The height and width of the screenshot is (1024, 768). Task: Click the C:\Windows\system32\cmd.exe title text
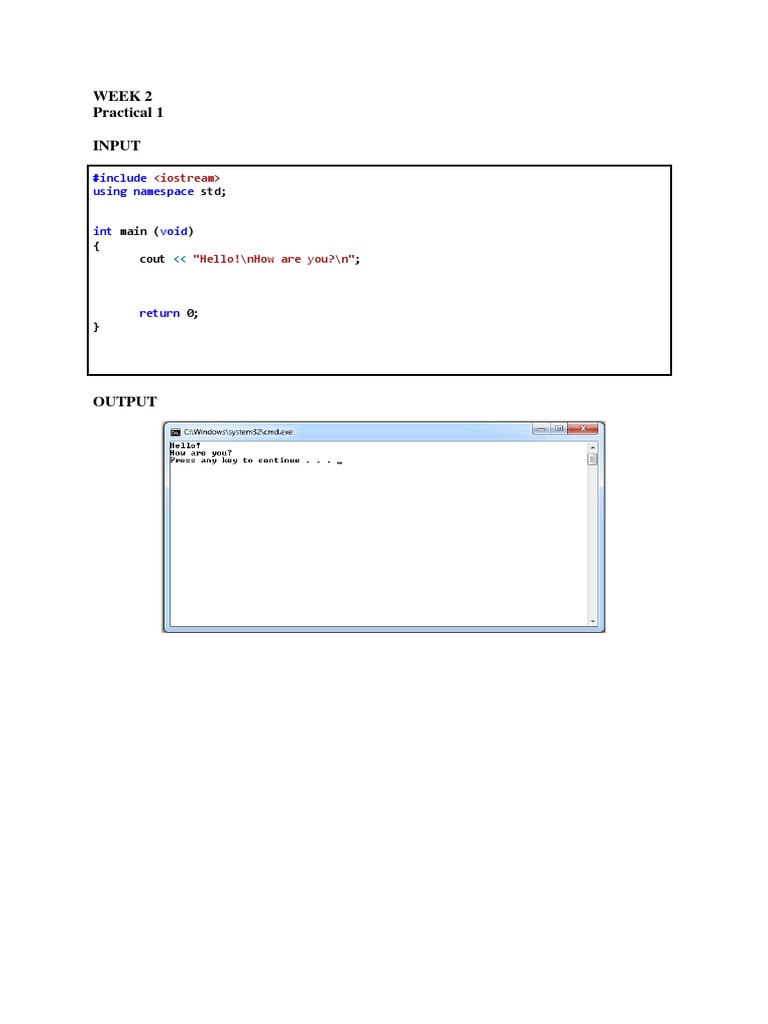point(238,432)
